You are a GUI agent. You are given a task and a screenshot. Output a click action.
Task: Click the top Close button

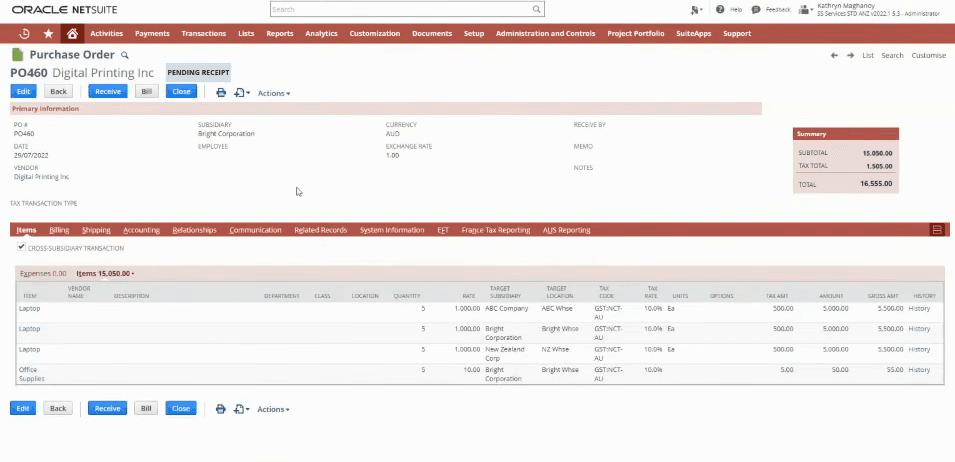click(181, 91)
